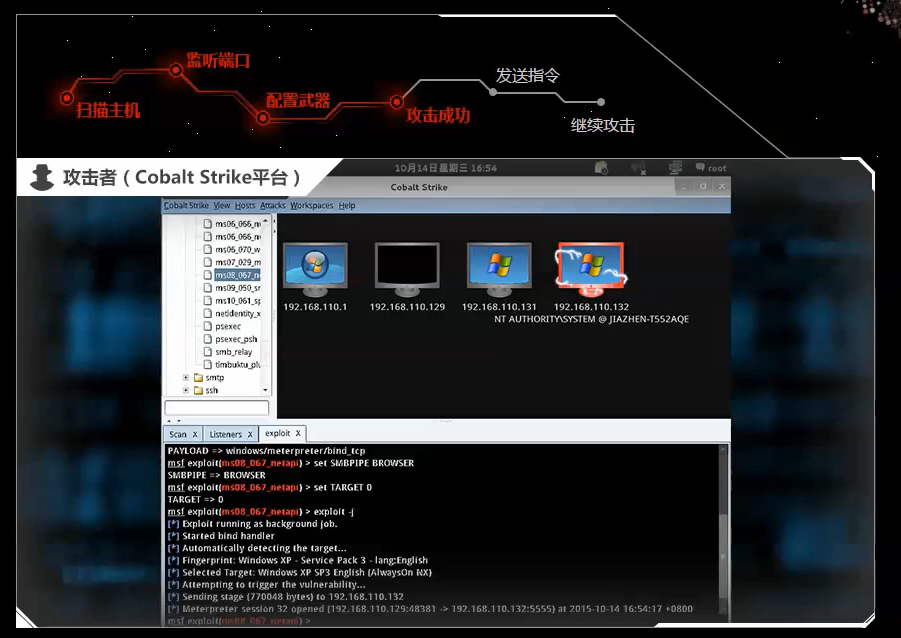The height and width of the screenshot is (638, 901).
Task: Select compromised host 192.168.110.132
Action: [x=591, y=269]
